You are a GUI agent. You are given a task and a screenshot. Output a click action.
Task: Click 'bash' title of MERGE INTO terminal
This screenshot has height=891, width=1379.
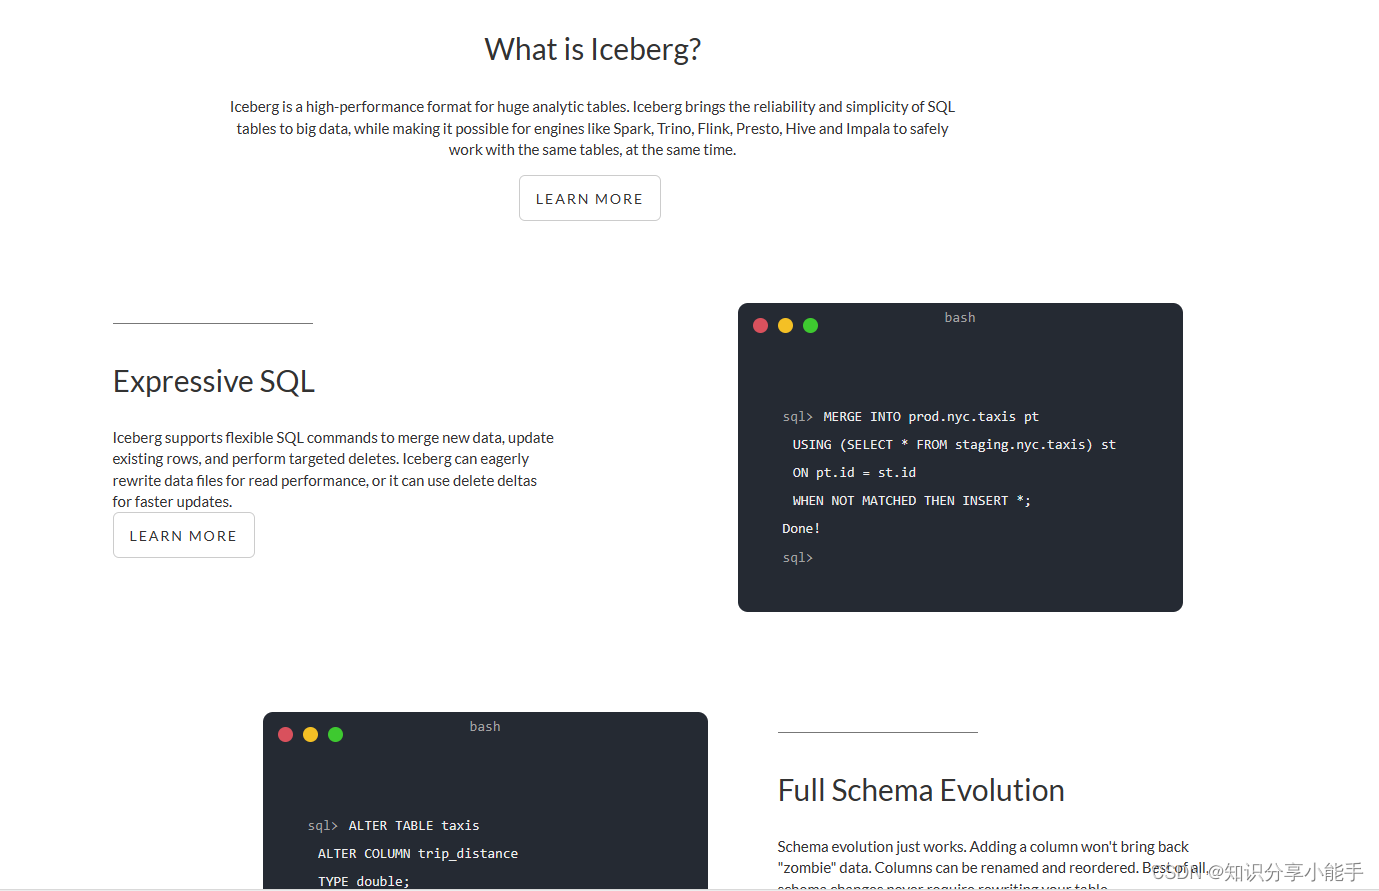pos(960,317)
